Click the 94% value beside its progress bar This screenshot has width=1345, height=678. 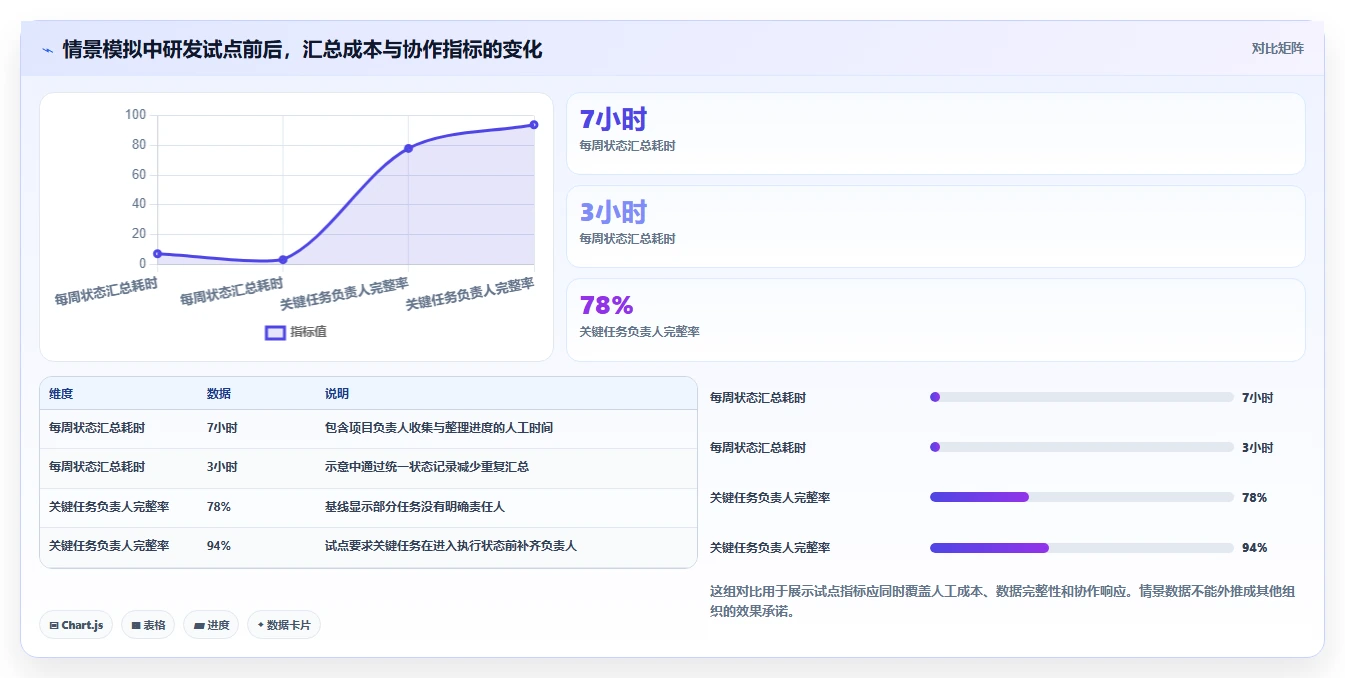pyautogui.click(x=1255, y=548)
